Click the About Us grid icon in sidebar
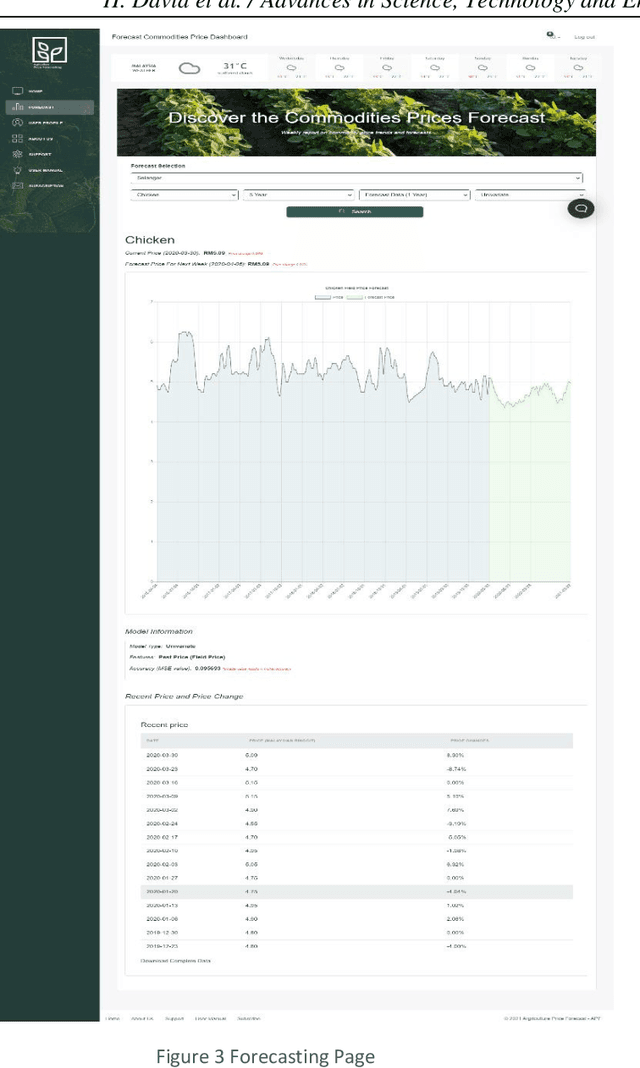The height and width of the screenshot is (1068, 640). [17, 138]
